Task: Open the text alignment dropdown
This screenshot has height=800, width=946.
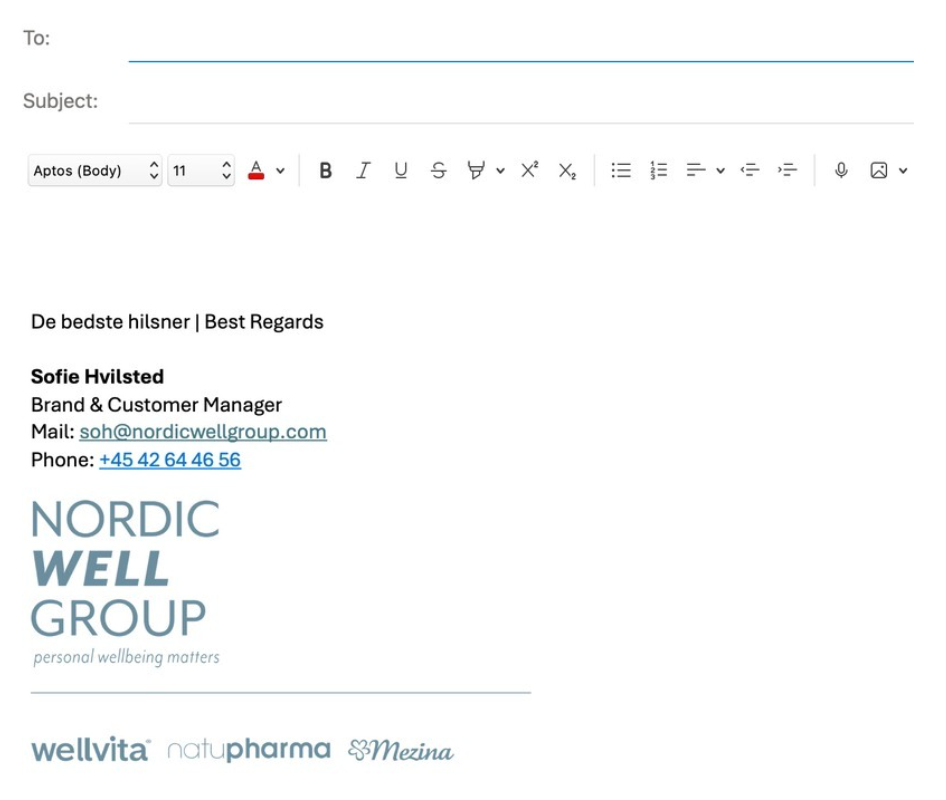Action: pyautogui.click(x=721, y=170)
